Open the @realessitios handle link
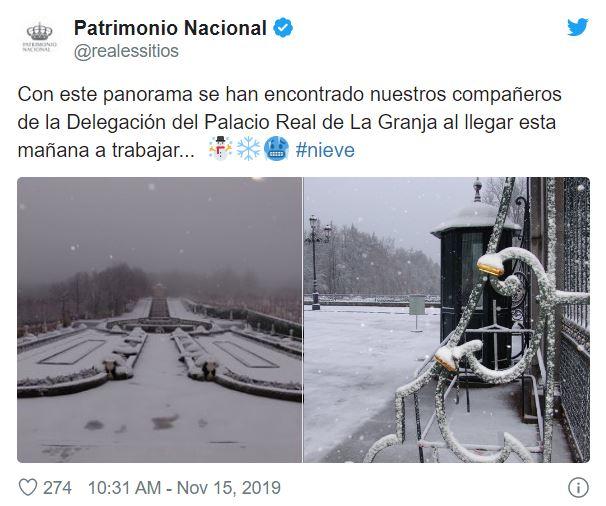This screenshot has height=506, width=606. pyautogui.click(x=126, y=51)
